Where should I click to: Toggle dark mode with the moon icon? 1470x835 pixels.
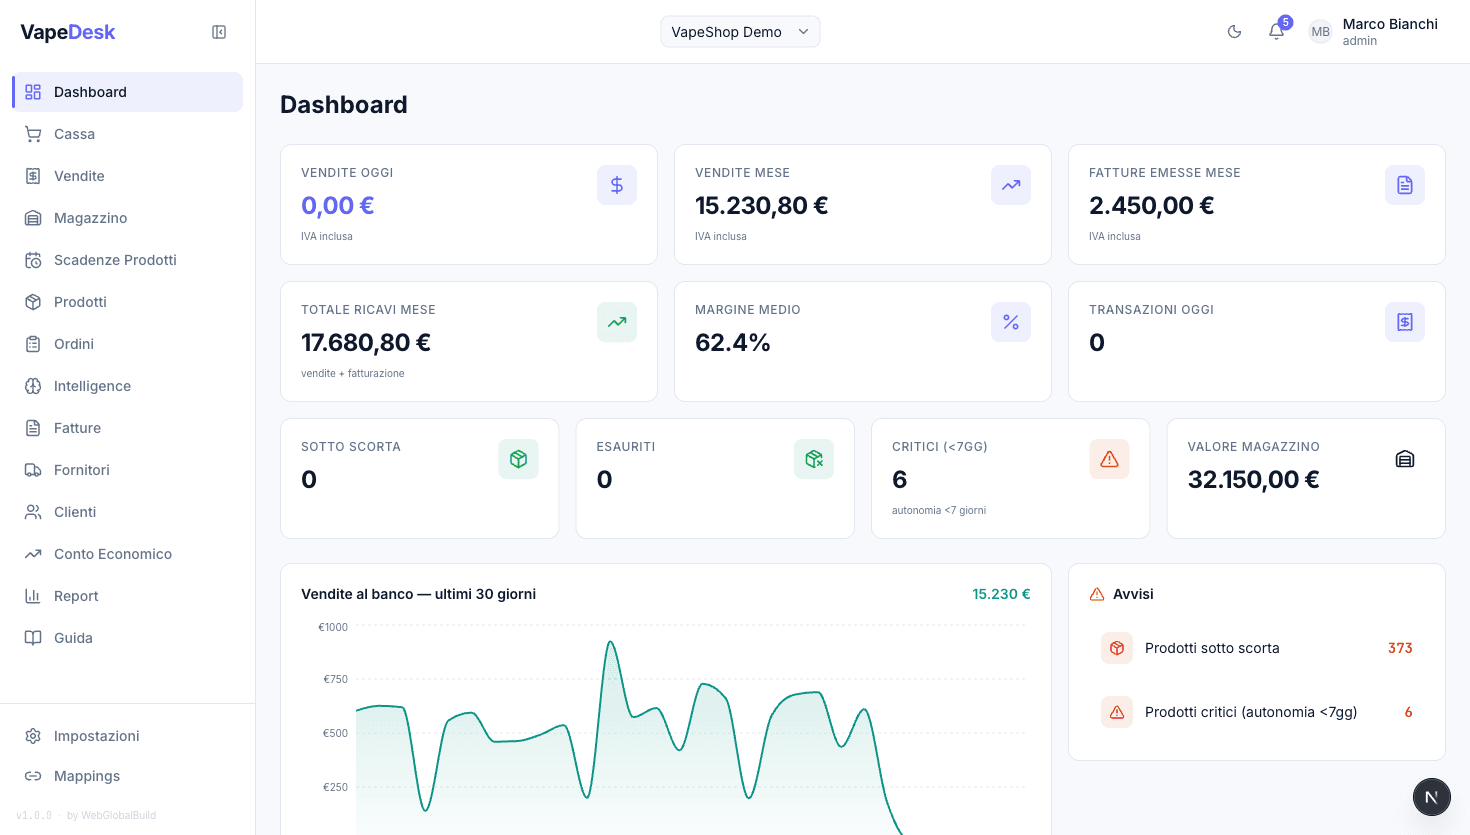pyautogui.click(x=1234, y=32)
